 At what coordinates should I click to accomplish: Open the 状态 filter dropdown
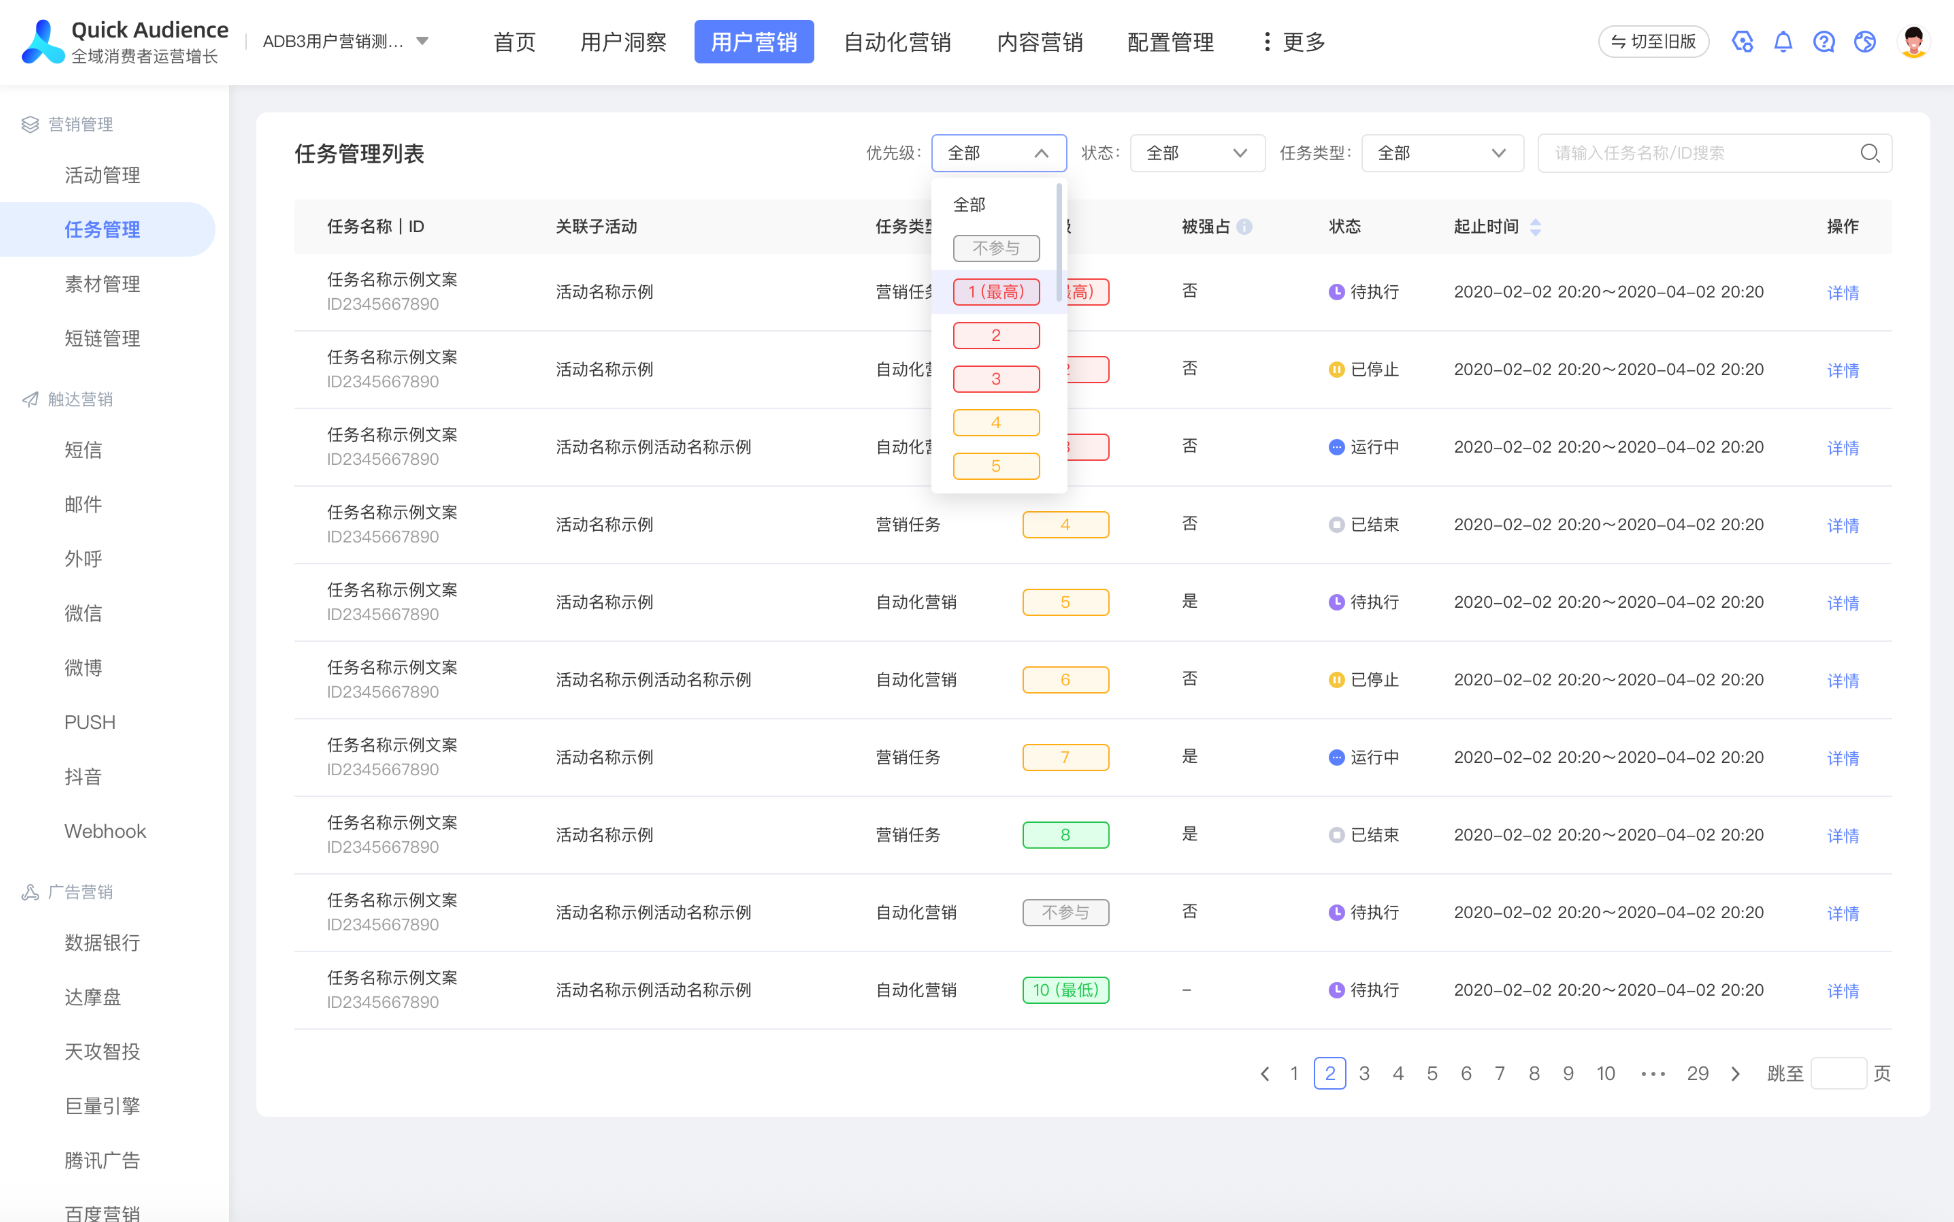(x=1196, y=153)
